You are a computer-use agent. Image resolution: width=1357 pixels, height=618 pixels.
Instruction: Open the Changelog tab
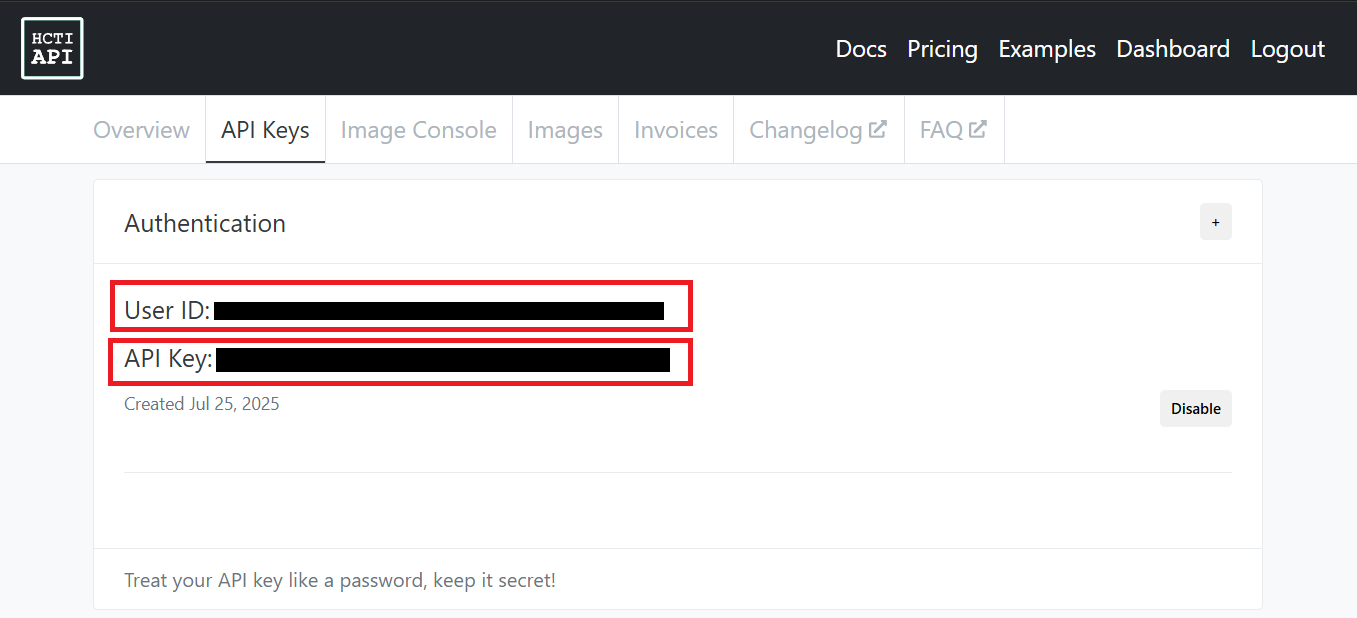[x=818, y=130]
